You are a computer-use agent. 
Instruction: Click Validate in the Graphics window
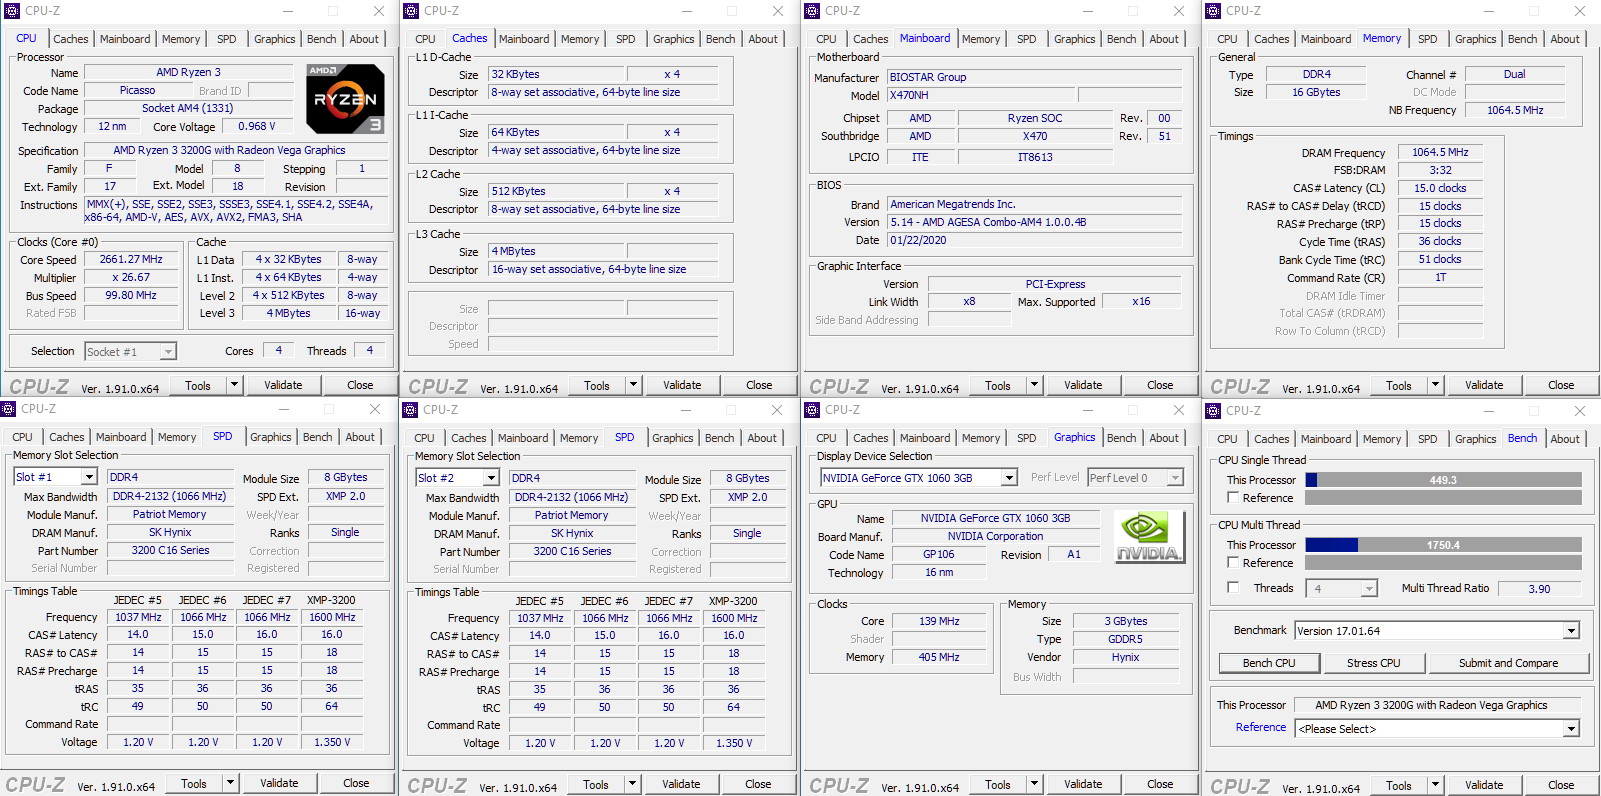(1083, 784)
